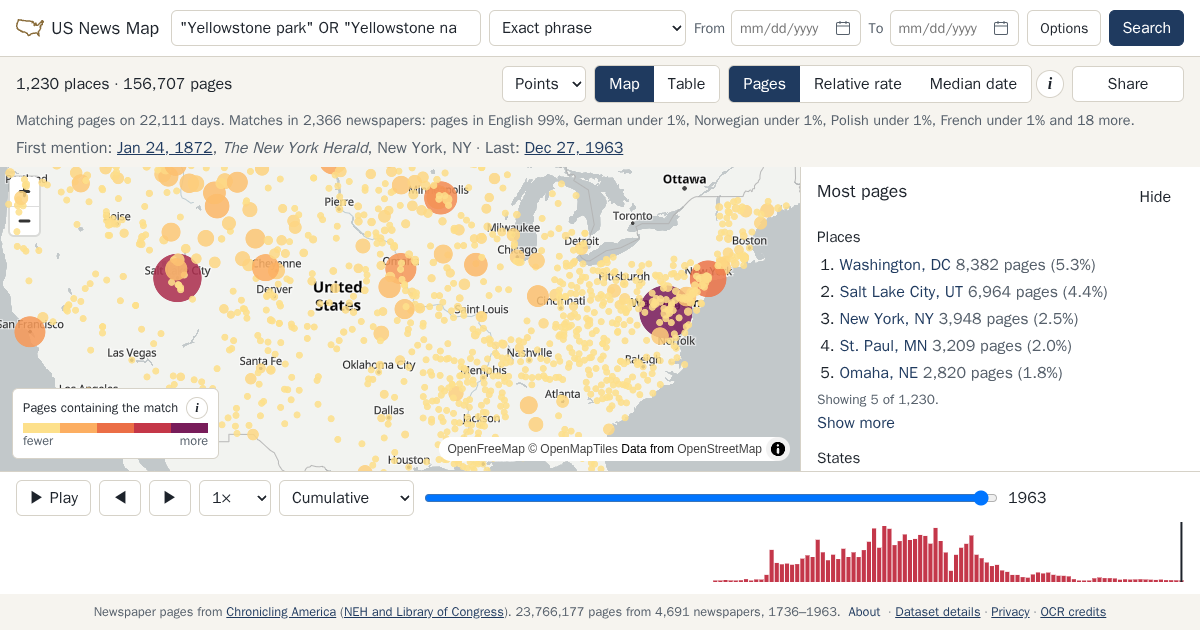This screenshot has height=630, width=1200.
Task: Select the Relative rate metric
Action: [858, 84]
